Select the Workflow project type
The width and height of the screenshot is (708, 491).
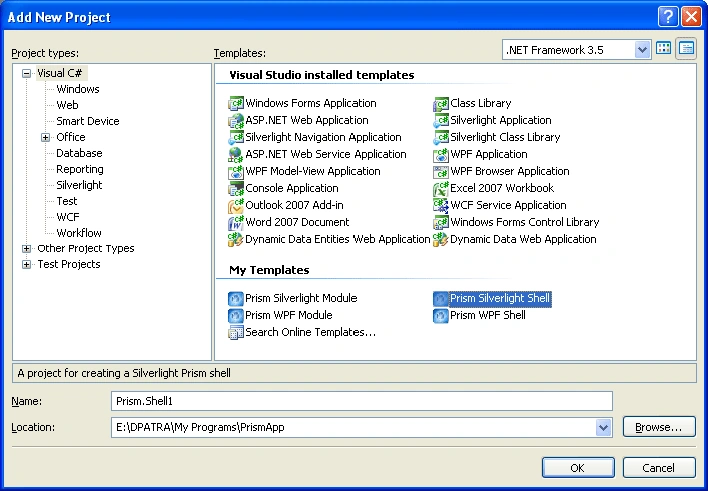79,233
